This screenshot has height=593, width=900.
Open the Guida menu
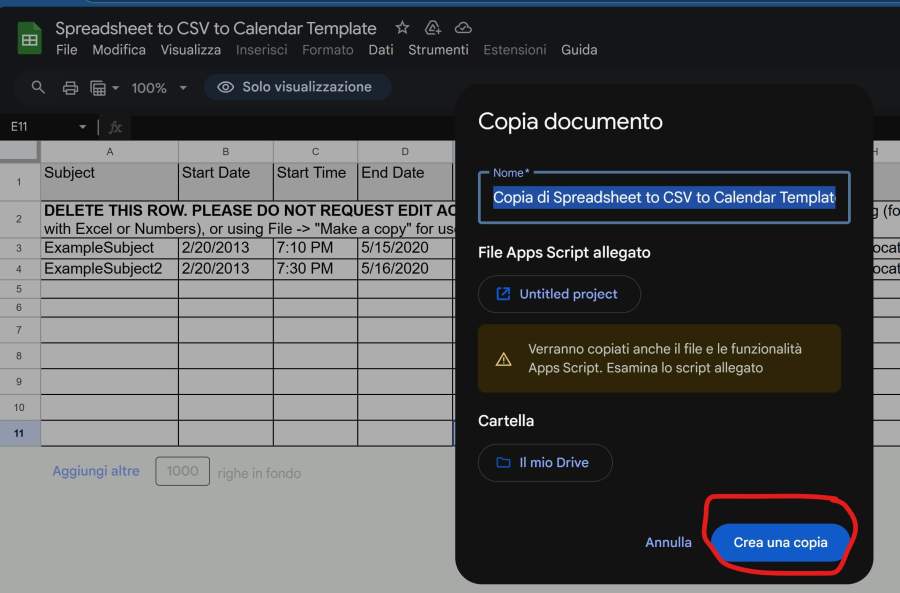[x=579, y=50]
